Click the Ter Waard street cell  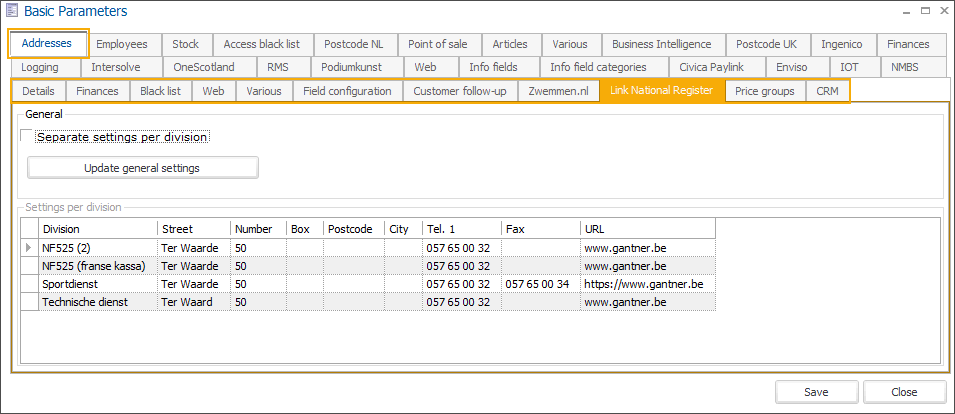click(x=194, y=302)
